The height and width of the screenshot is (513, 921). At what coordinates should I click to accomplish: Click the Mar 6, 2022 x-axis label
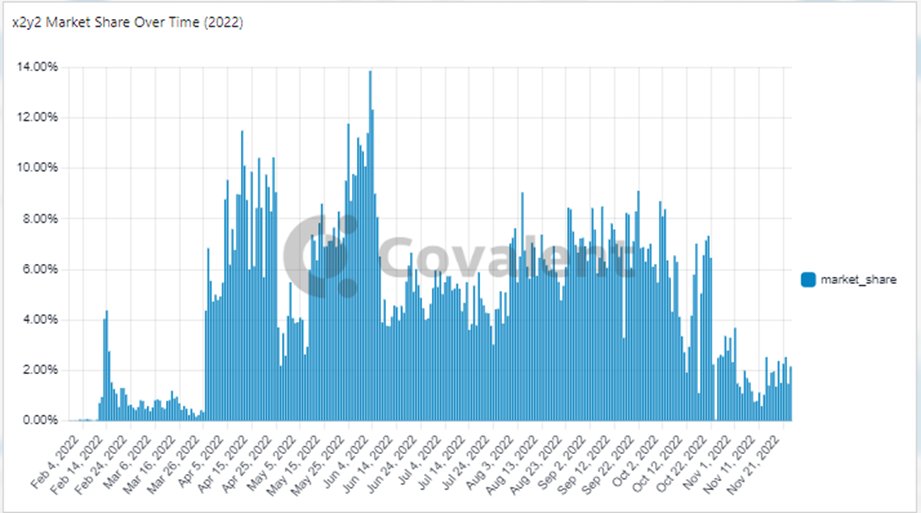tap(128, 462)
